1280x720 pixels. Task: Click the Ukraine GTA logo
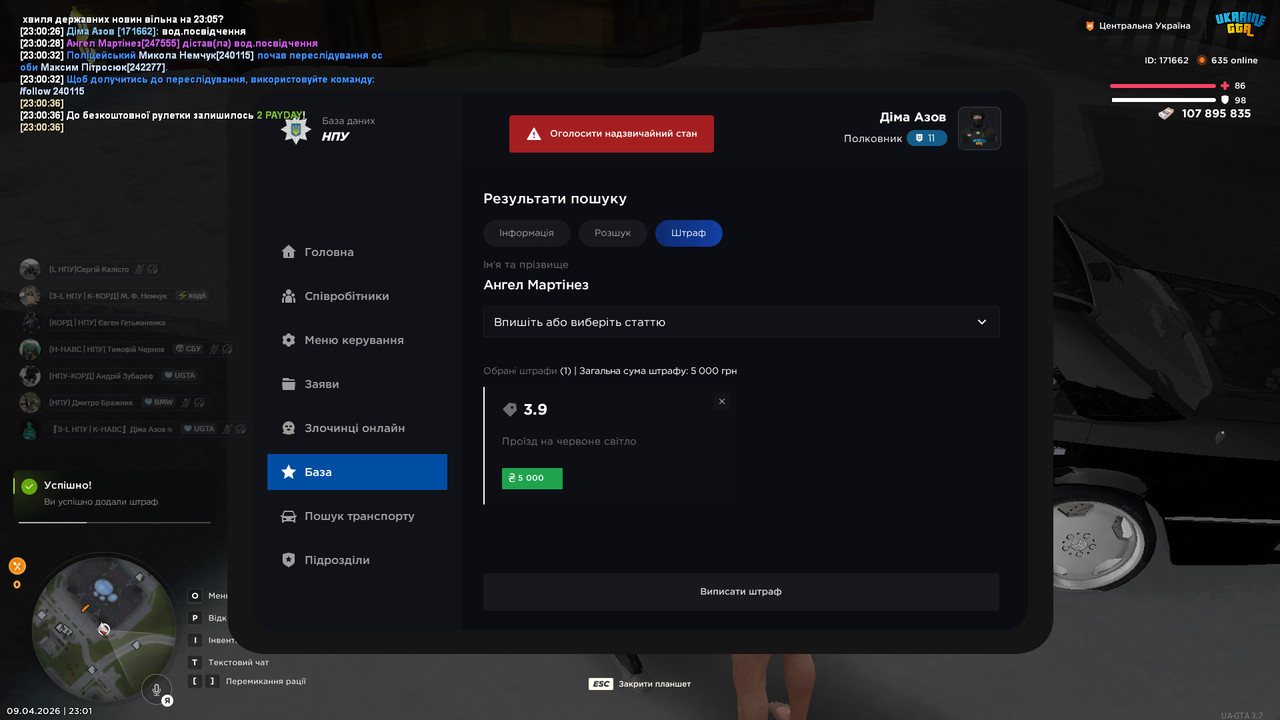point(1240,23)
